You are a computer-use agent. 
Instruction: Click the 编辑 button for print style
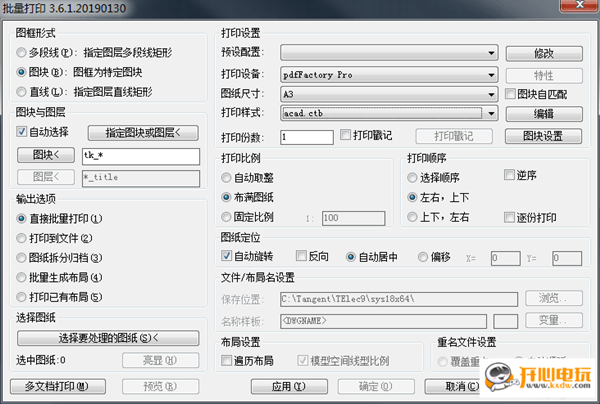point(544,114)
